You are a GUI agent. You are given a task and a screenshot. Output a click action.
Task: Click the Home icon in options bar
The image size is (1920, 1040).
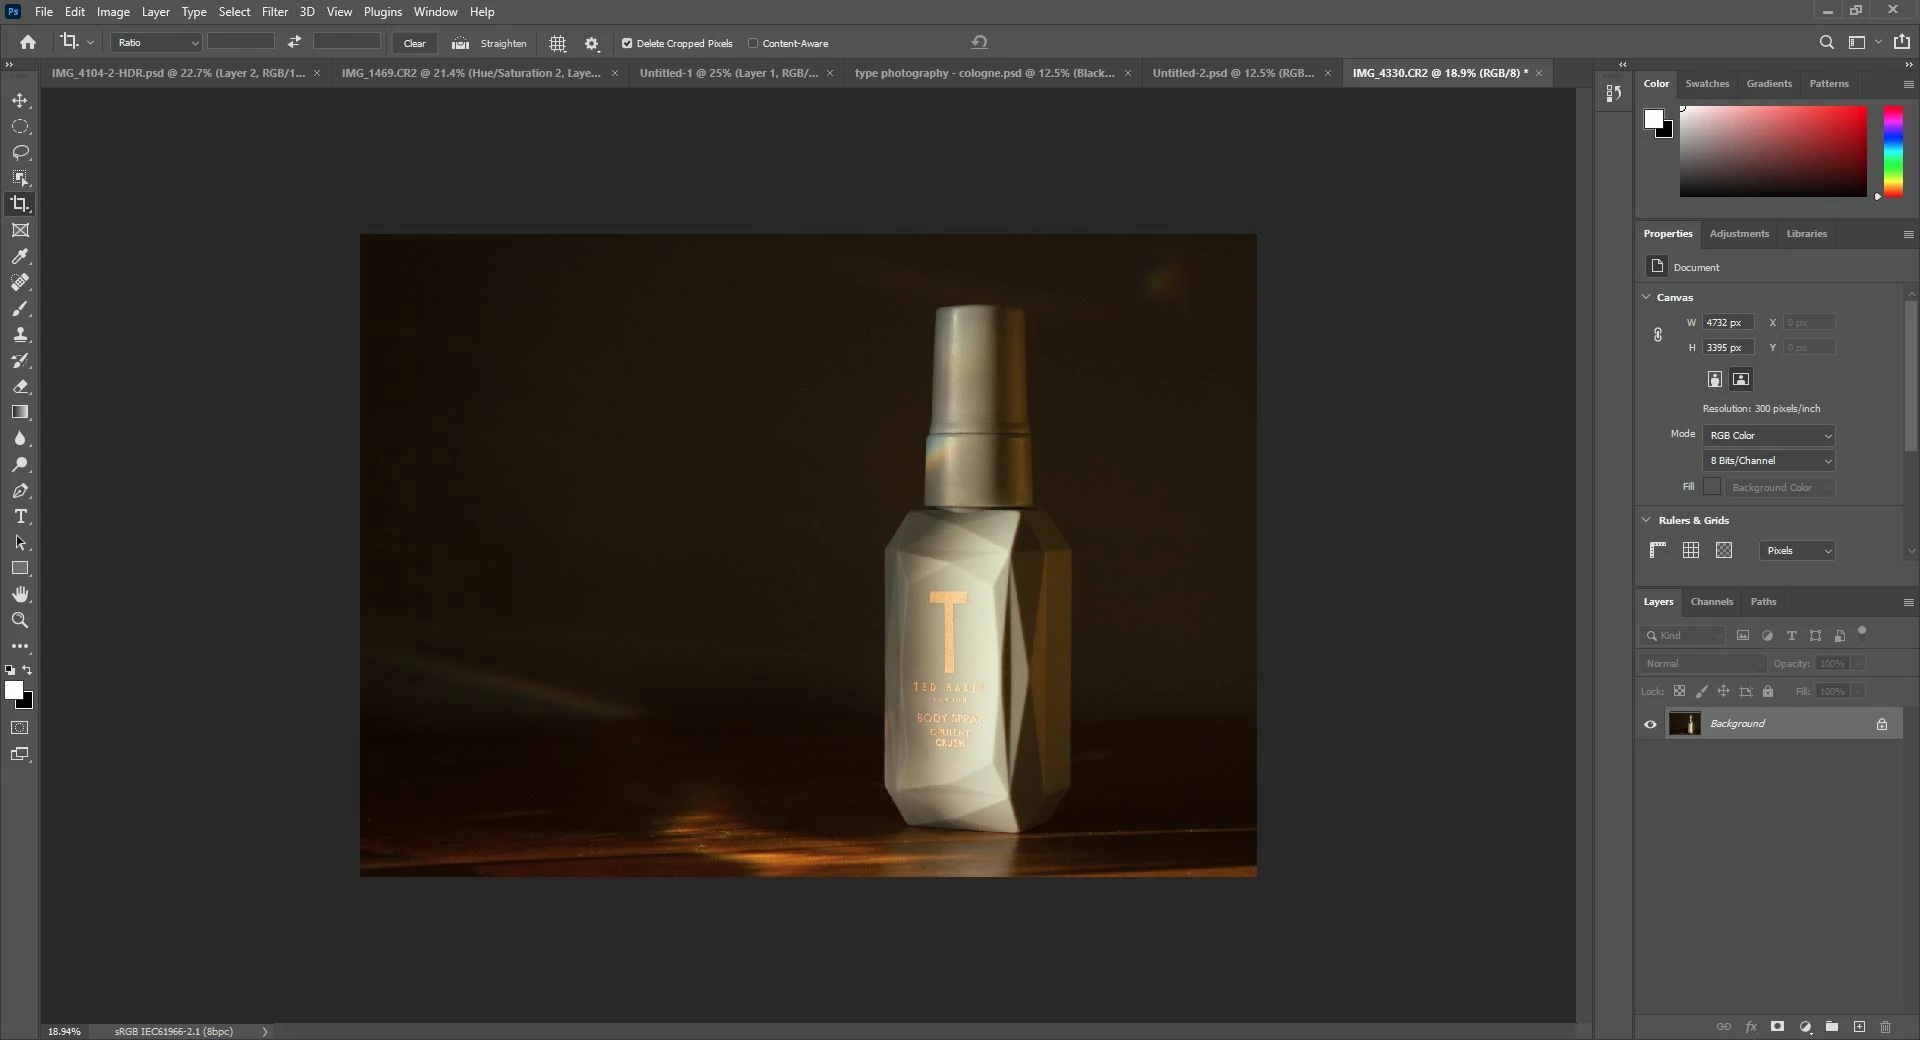click(x=28, y=42)
